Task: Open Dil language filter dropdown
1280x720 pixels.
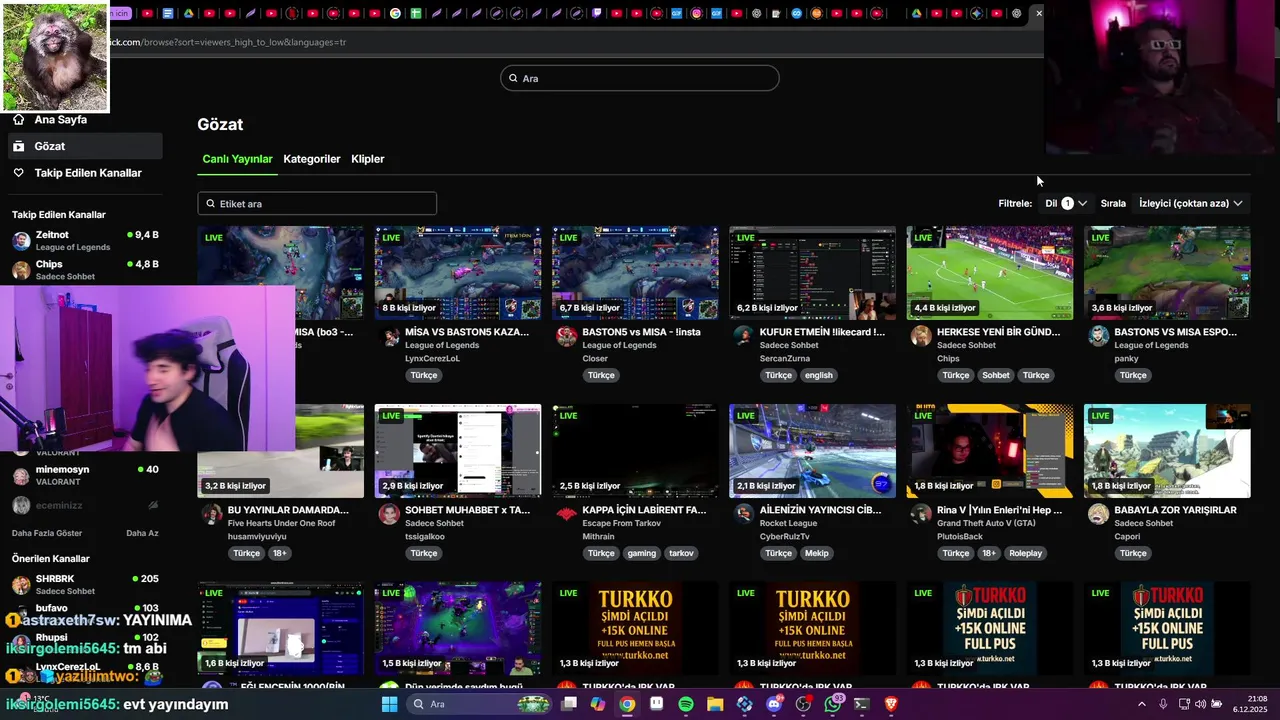Action: [x=1066, y=203]
